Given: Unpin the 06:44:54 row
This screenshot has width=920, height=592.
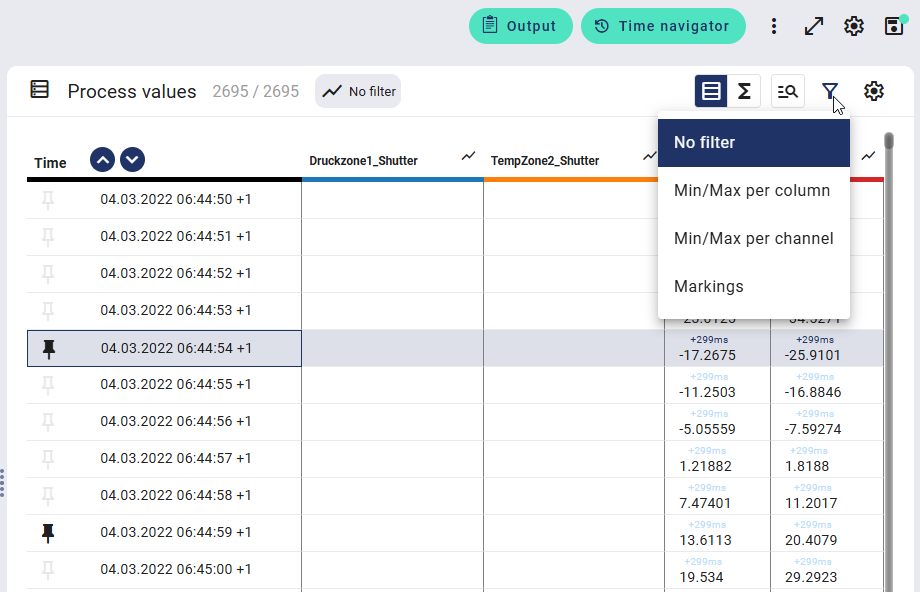Looking at the screenshot, I should pyautogui.click(x=48, y=348).
